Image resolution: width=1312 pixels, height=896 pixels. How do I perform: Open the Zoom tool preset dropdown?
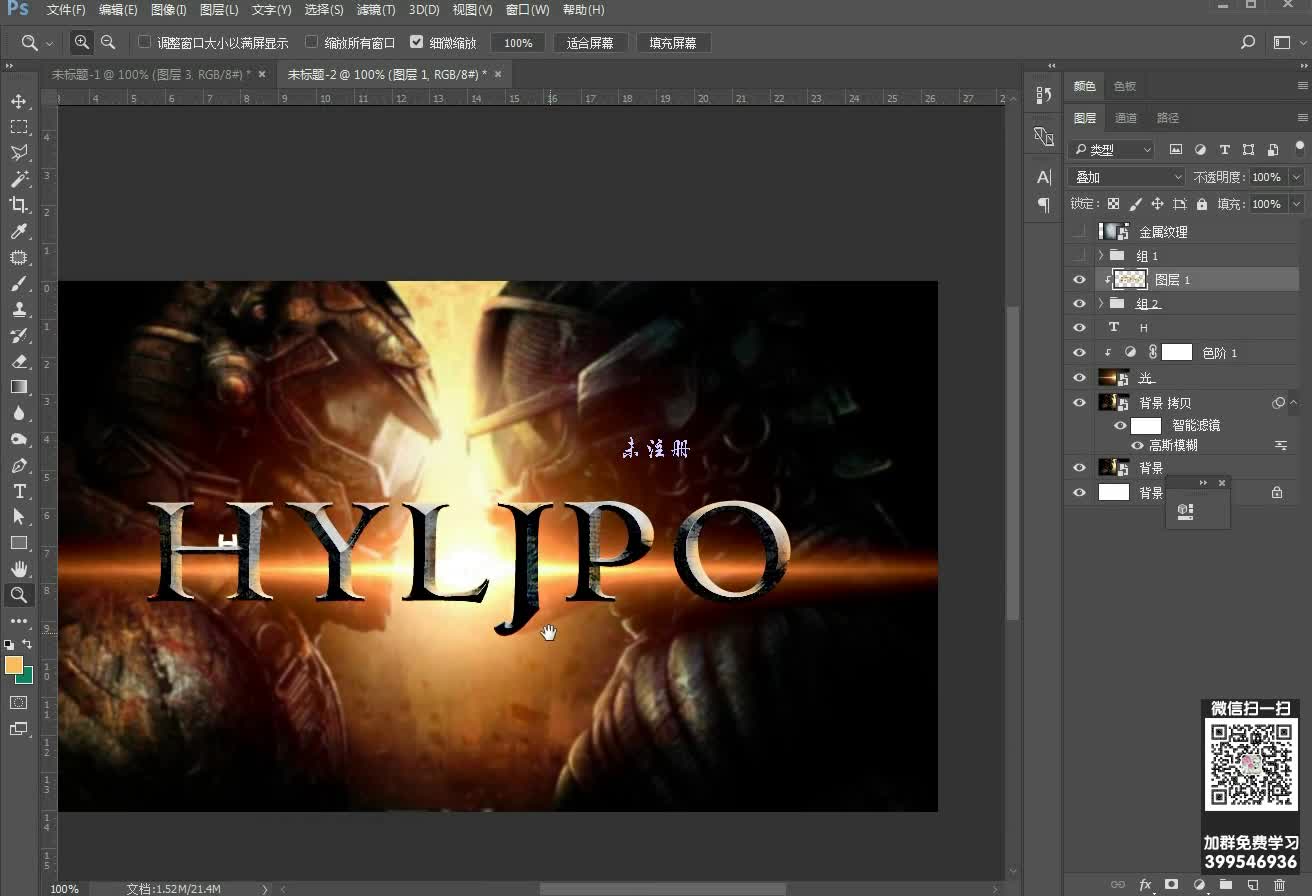click(49, 44)
